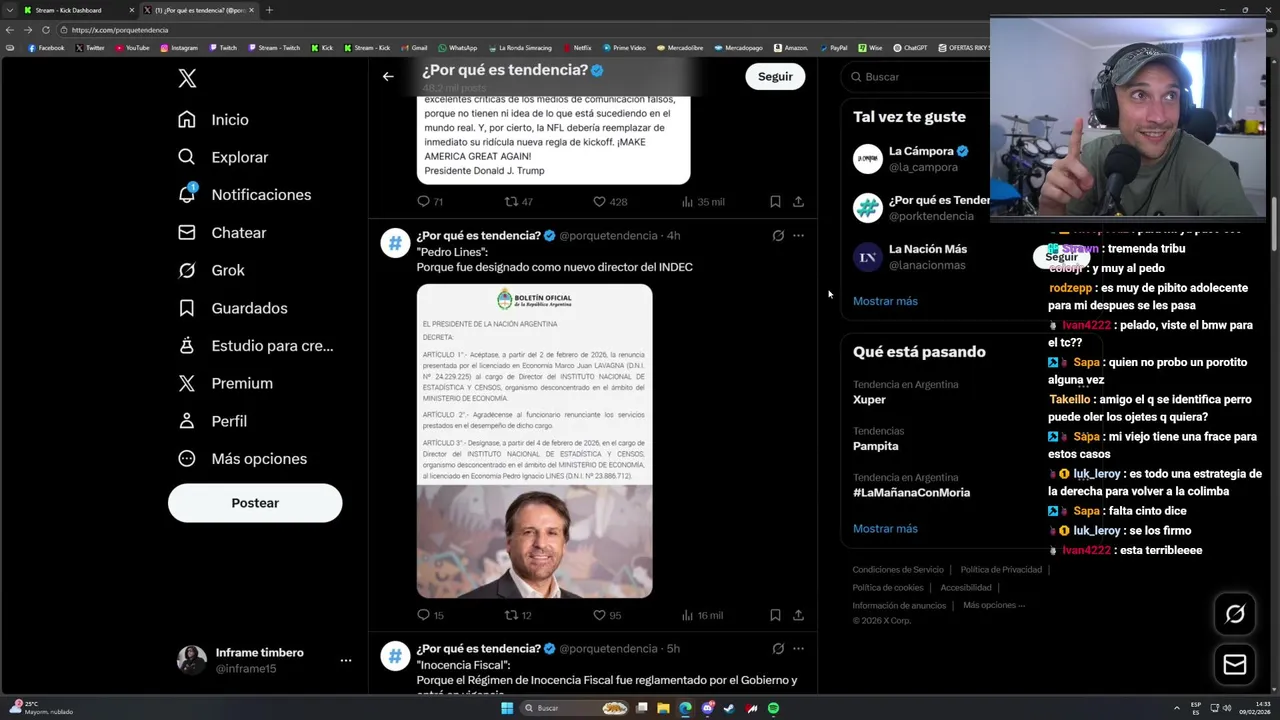Open Perfil person icon
The height and width of the screenshot is (720, 1280).
click(x=187, y=421)
